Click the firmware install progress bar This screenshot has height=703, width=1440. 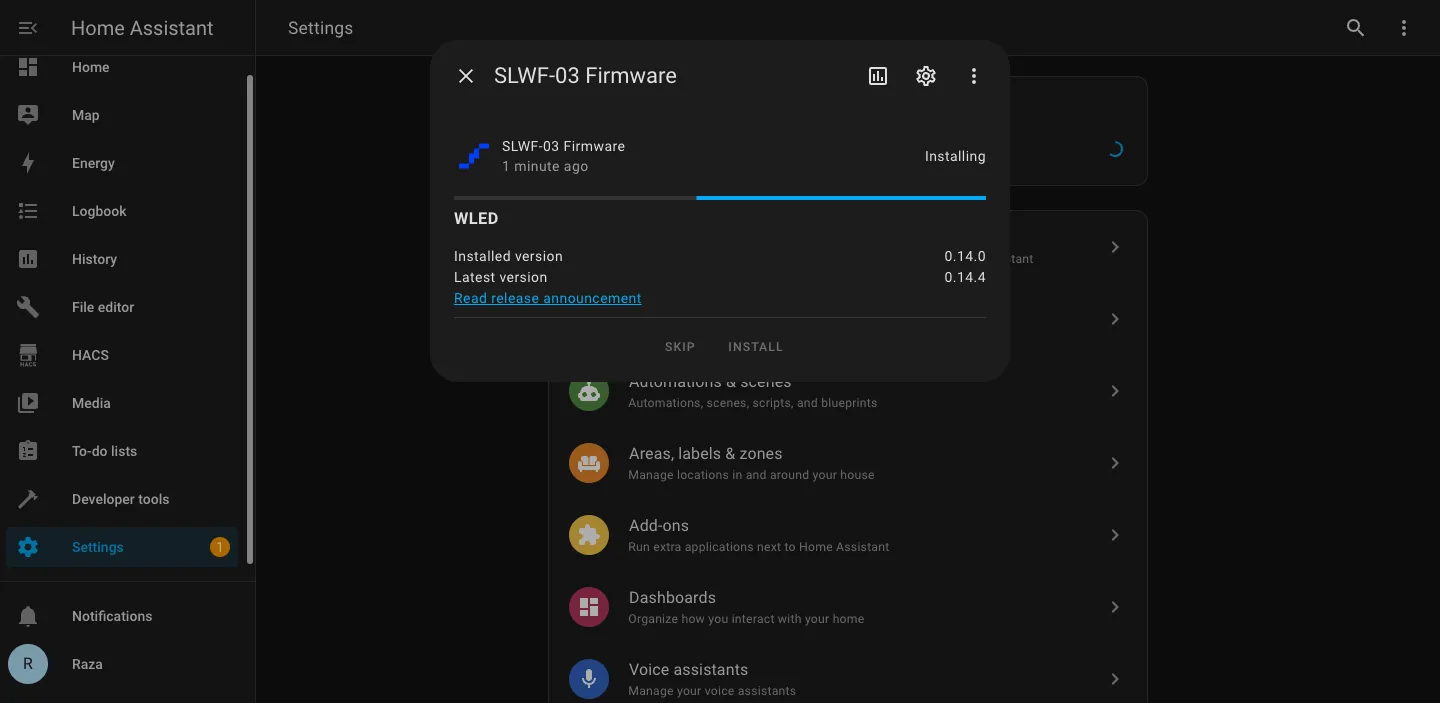coord(720,198)
